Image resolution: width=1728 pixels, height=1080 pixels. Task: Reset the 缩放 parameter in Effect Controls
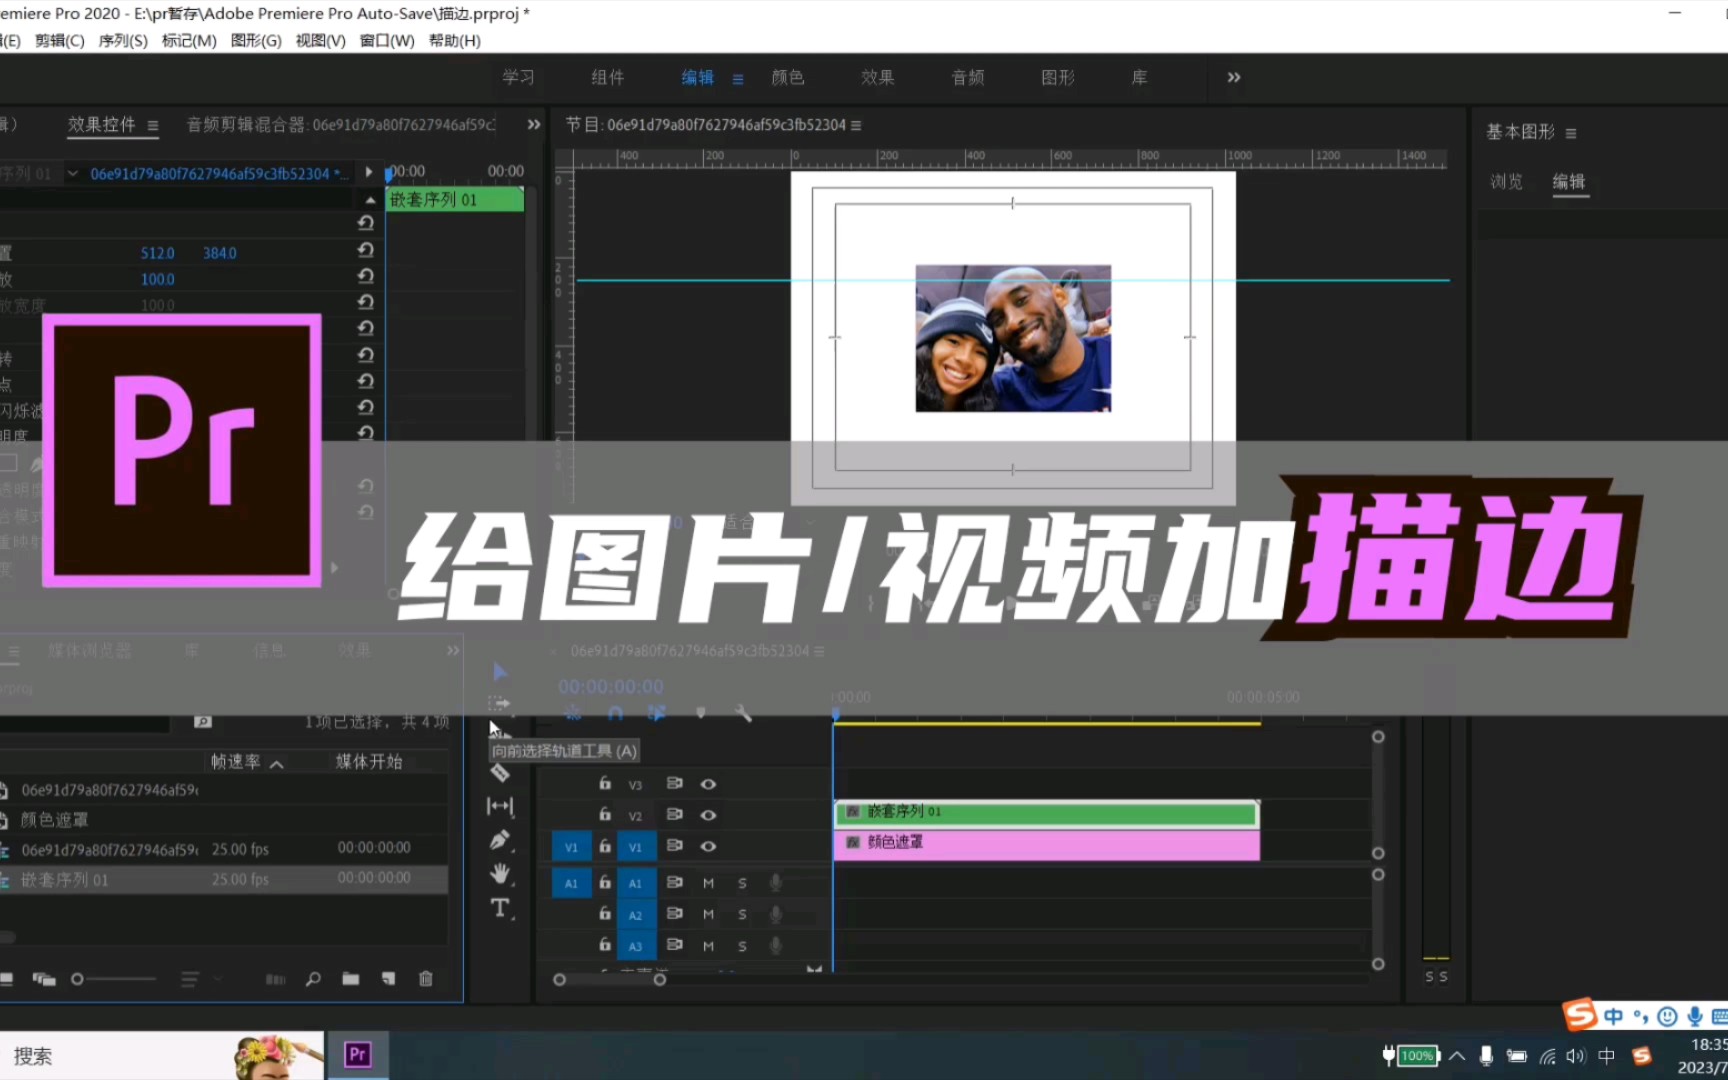pyautogui.click(x=365, y=276)
